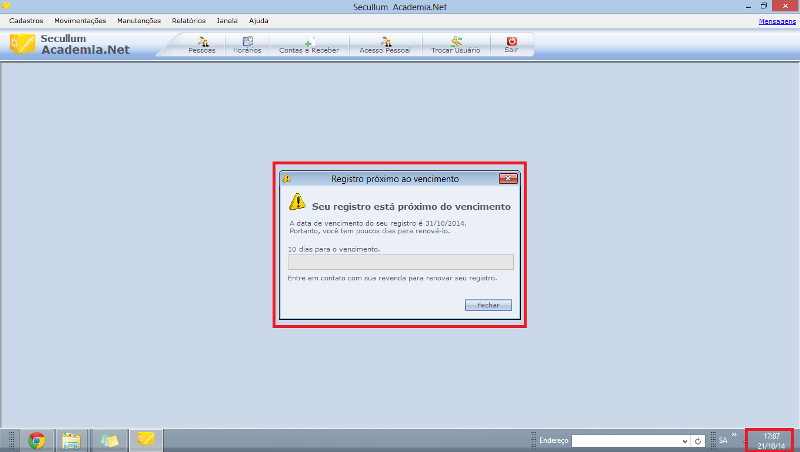
Task: Open the Cadastros menu
Action: (25, 20)
